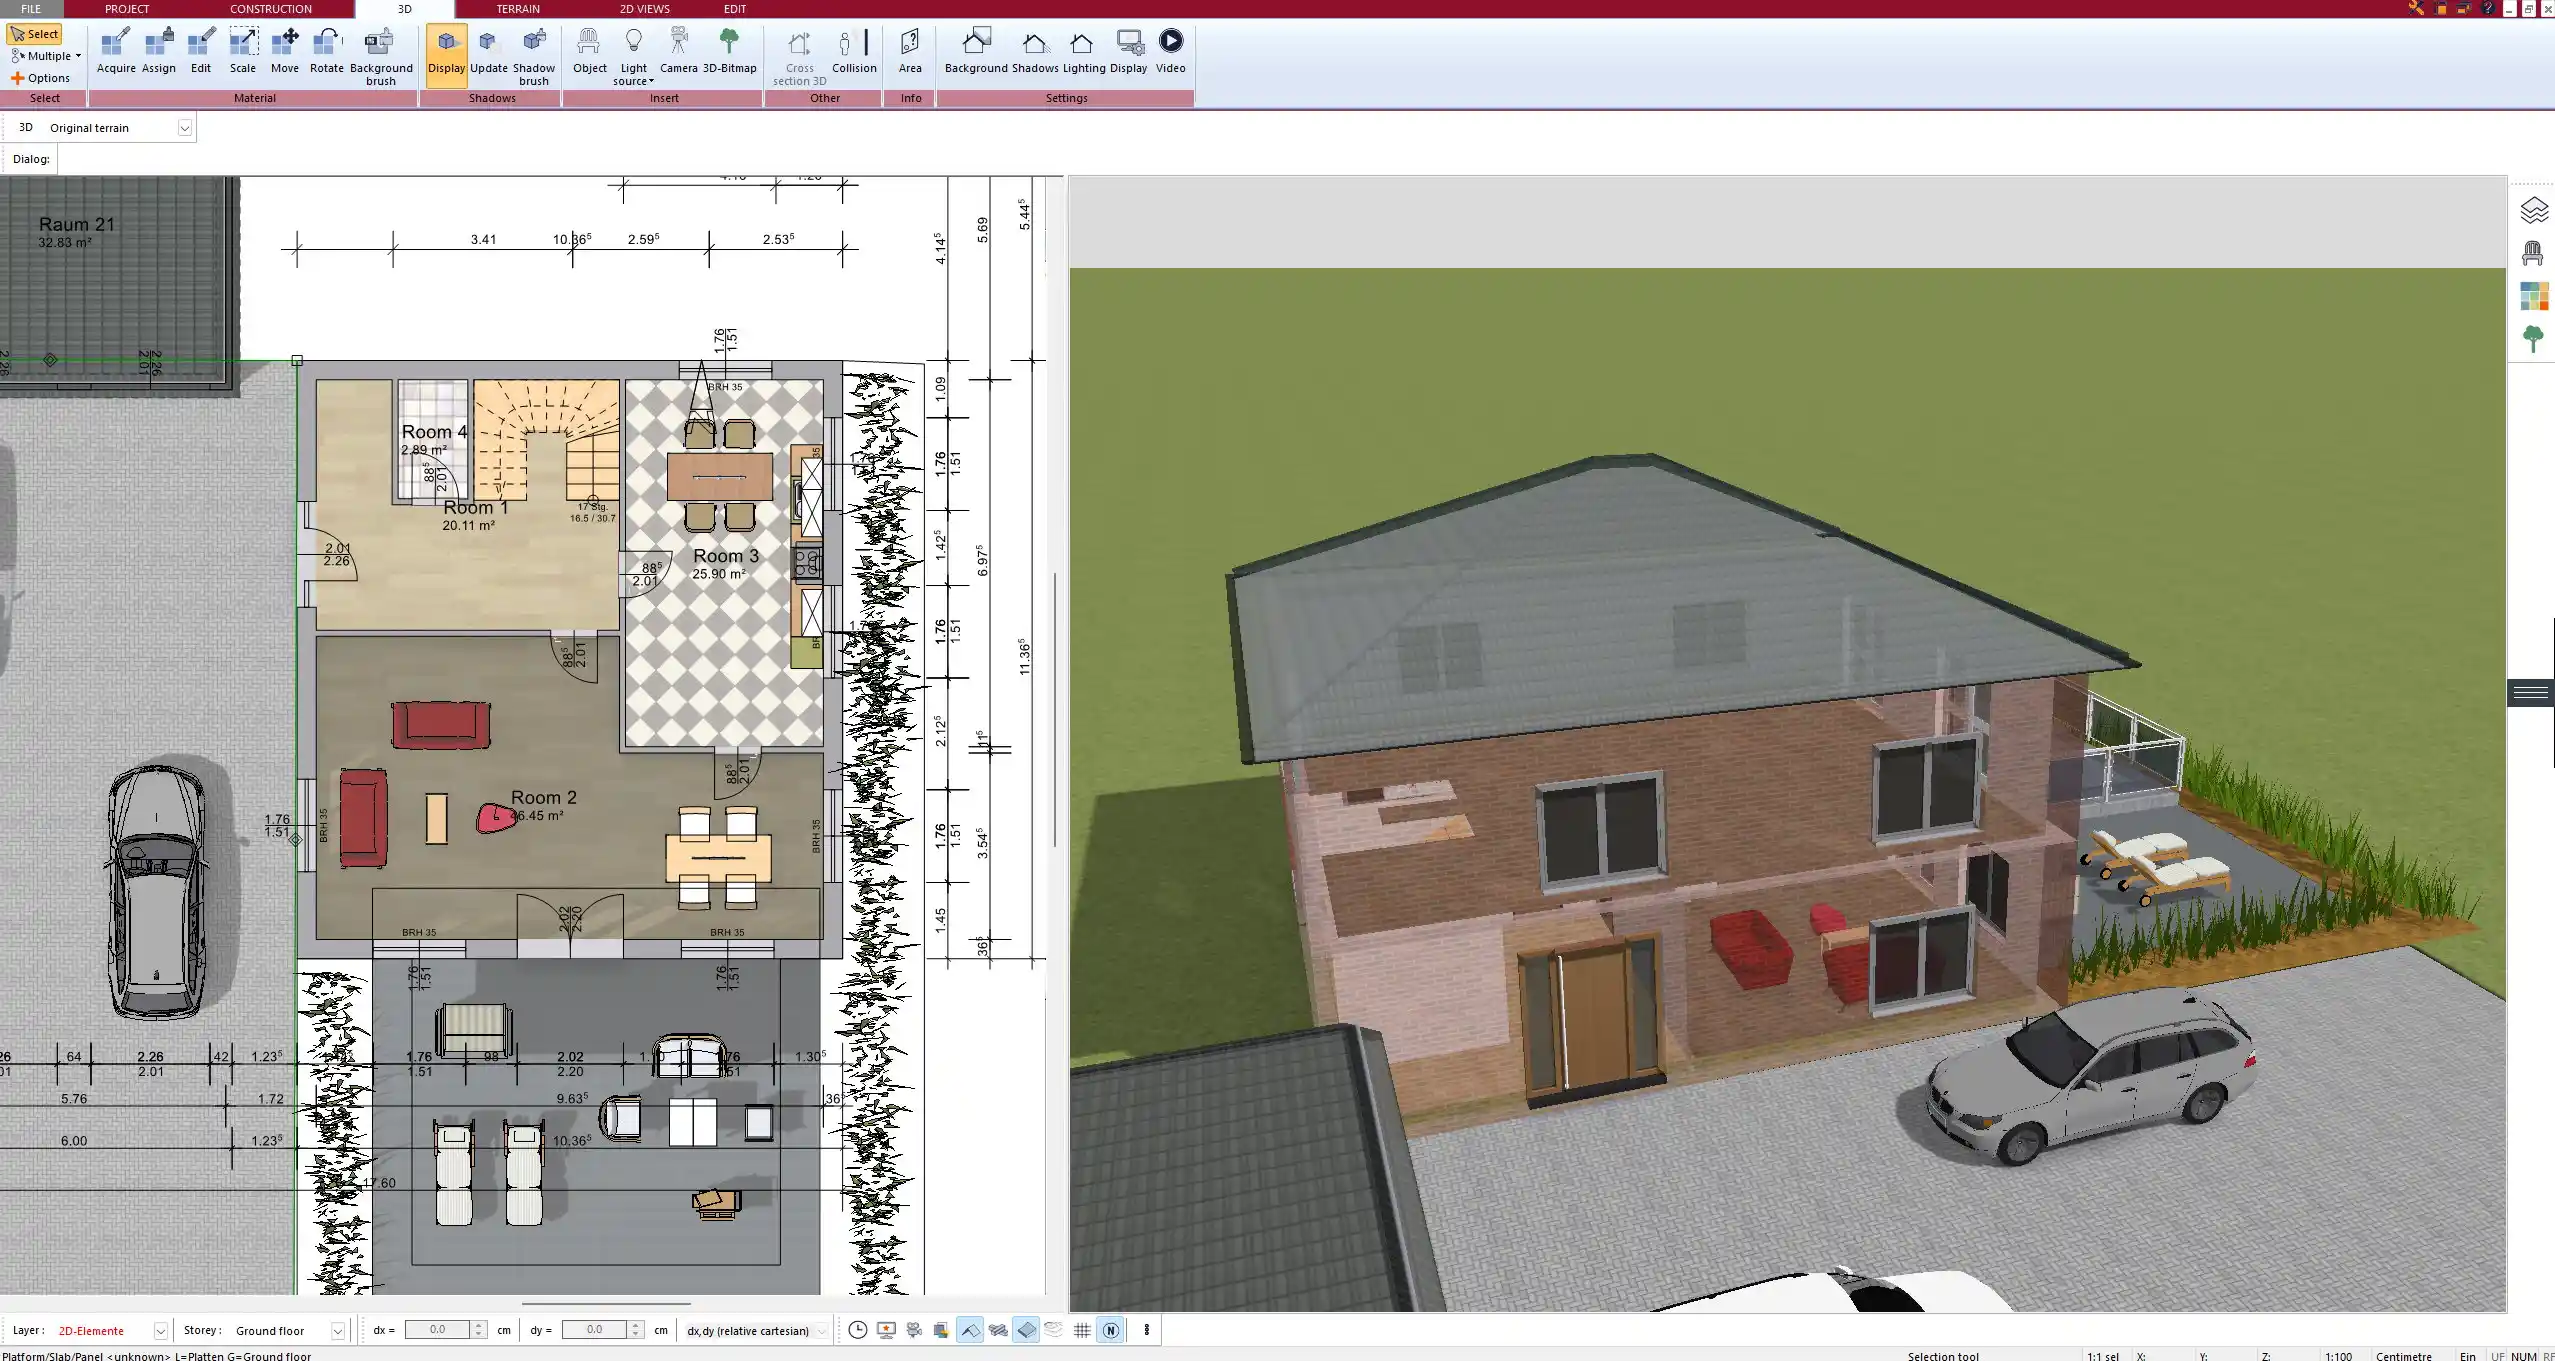2555x1361 pixels.
Task: Open Shadows settings
Action: (x=1034, y=51)
